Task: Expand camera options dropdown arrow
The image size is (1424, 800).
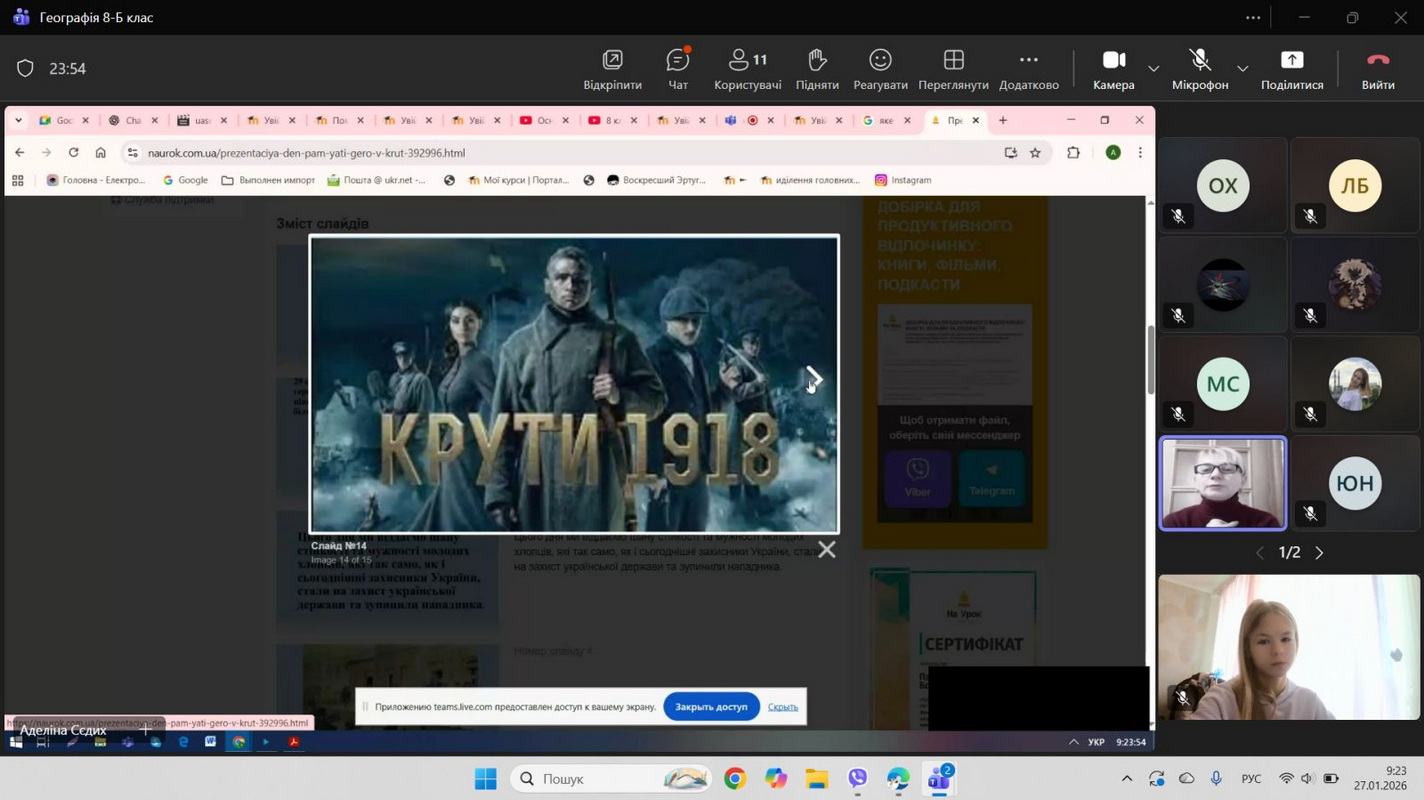Action: (1153, 69)
